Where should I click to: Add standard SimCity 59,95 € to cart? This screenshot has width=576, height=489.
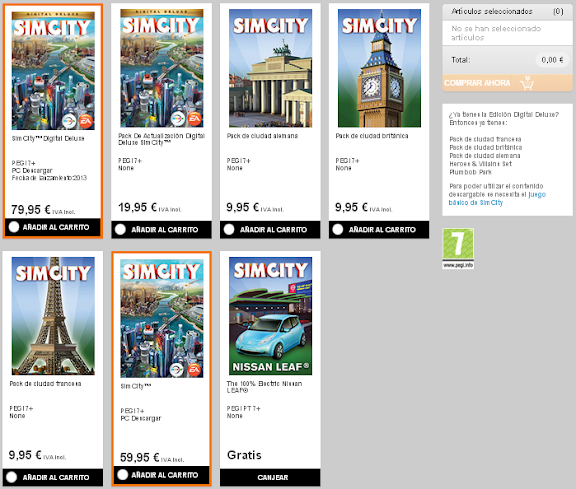coord(162,475)
